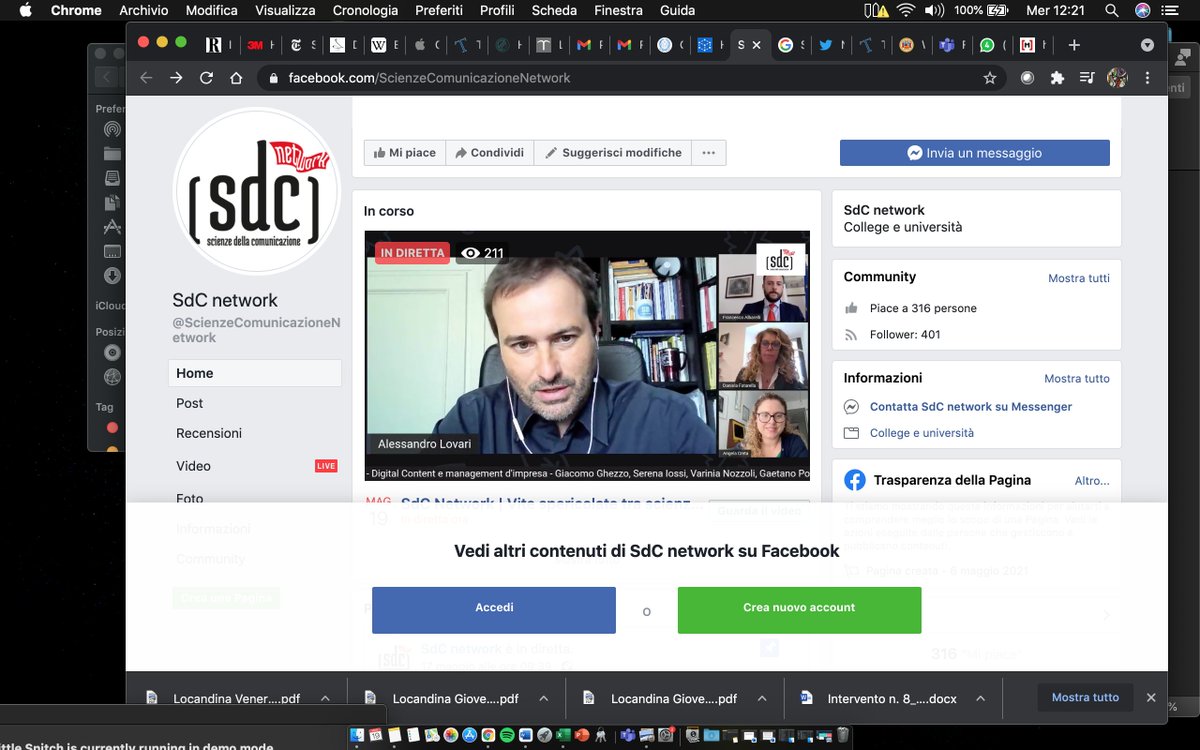Switch to the Twitter tab
Viewport: 1200px width, 750px height.
click(833, 45)
